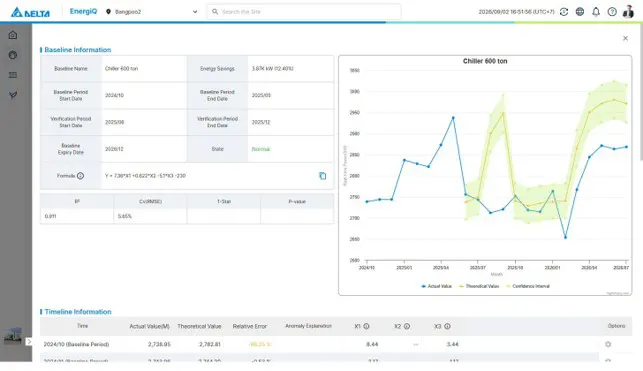Open the options gear for the 2024/10 row
Viewport: 643px width, 371px height.
point(608,344)
